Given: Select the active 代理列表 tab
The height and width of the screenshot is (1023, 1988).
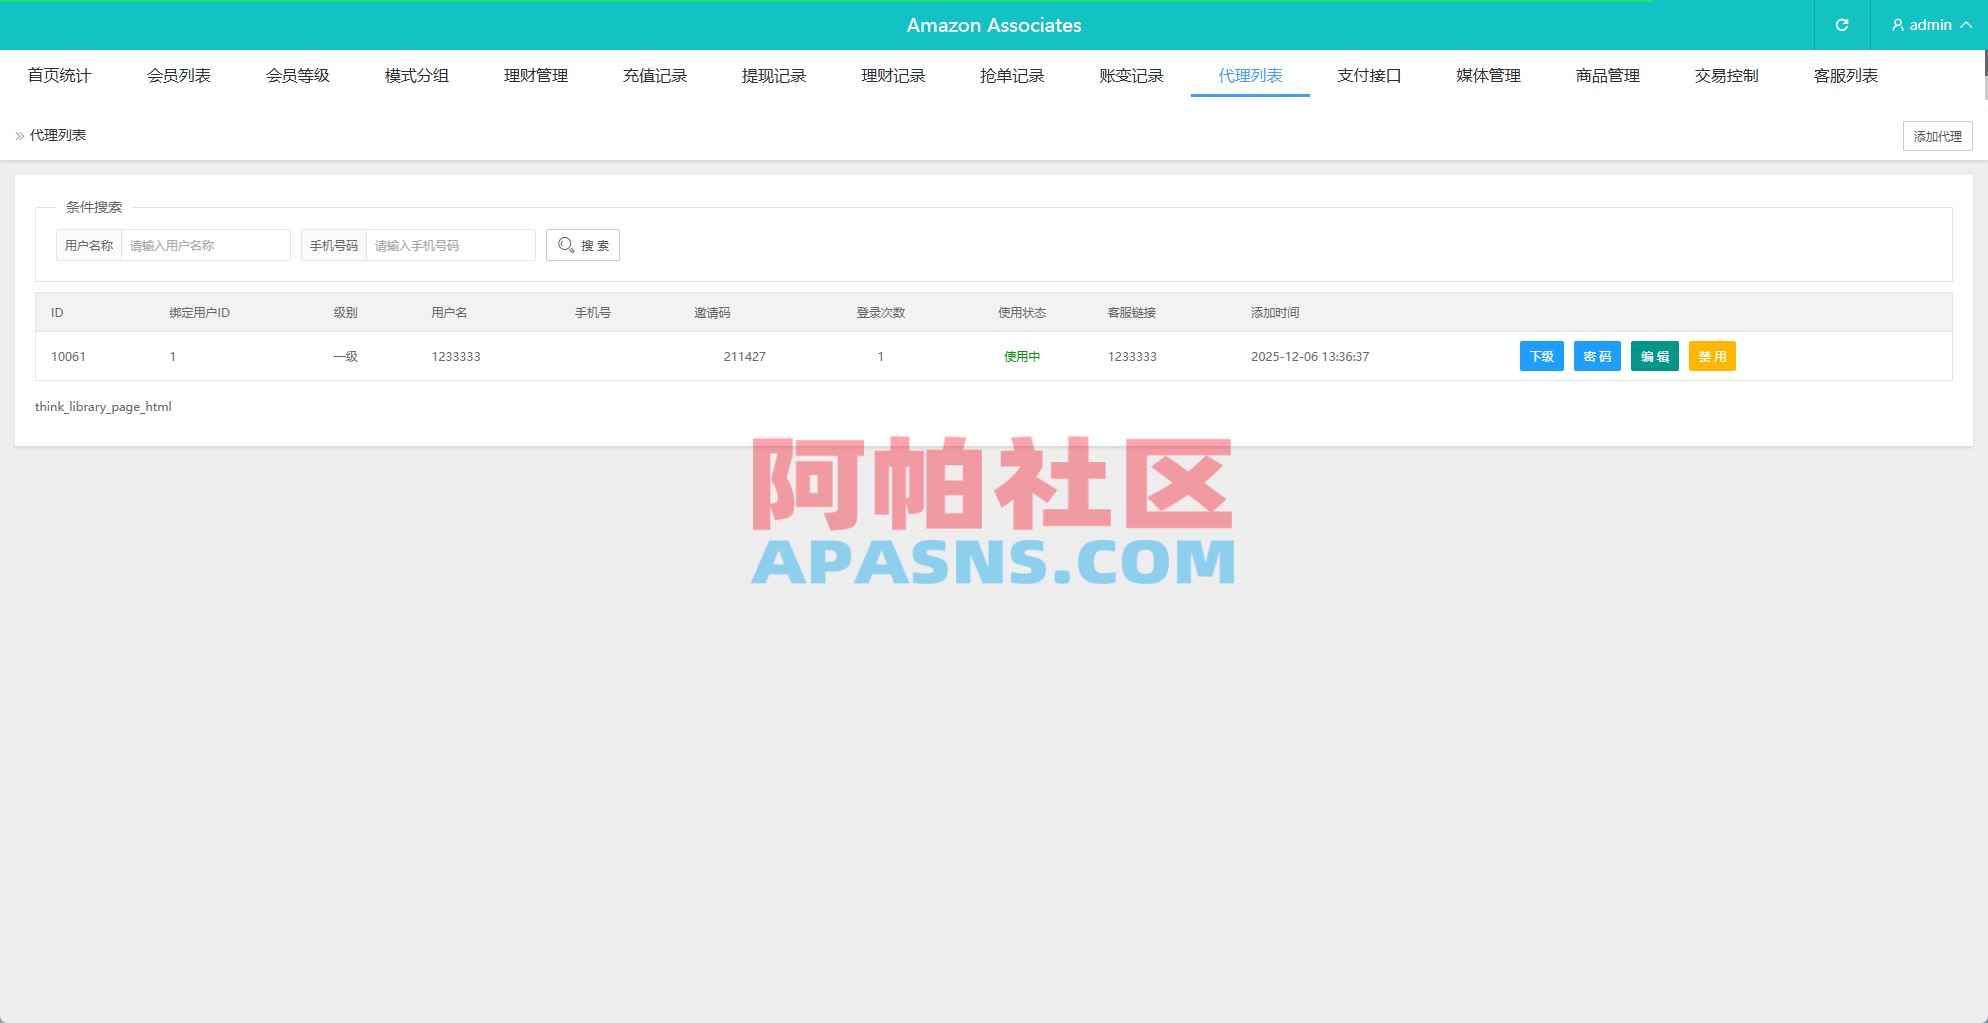Looking at the screenshot, I should (1250, 76).
